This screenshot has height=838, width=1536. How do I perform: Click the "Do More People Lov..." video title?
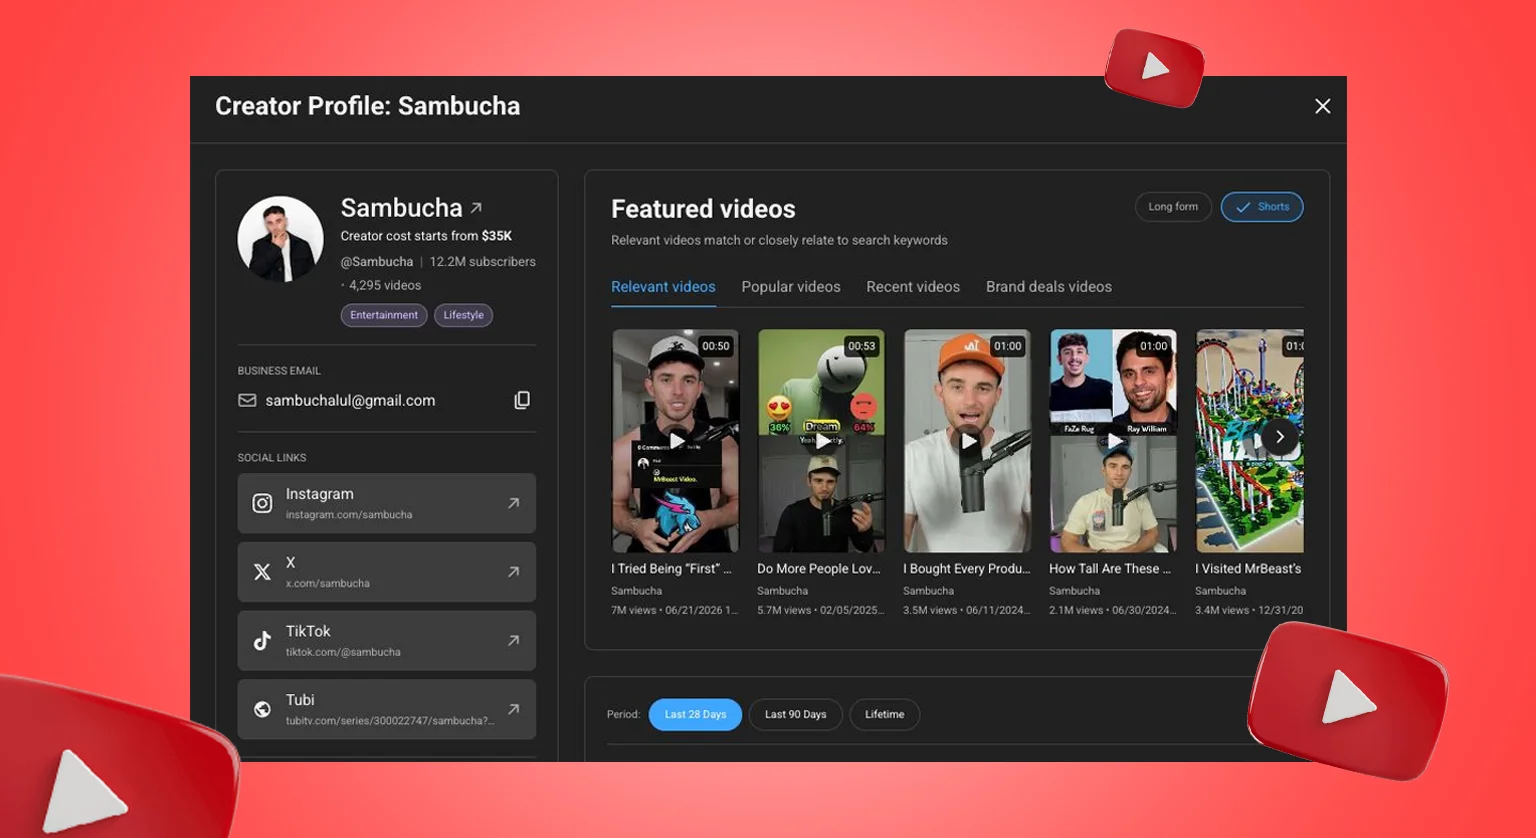819,569
